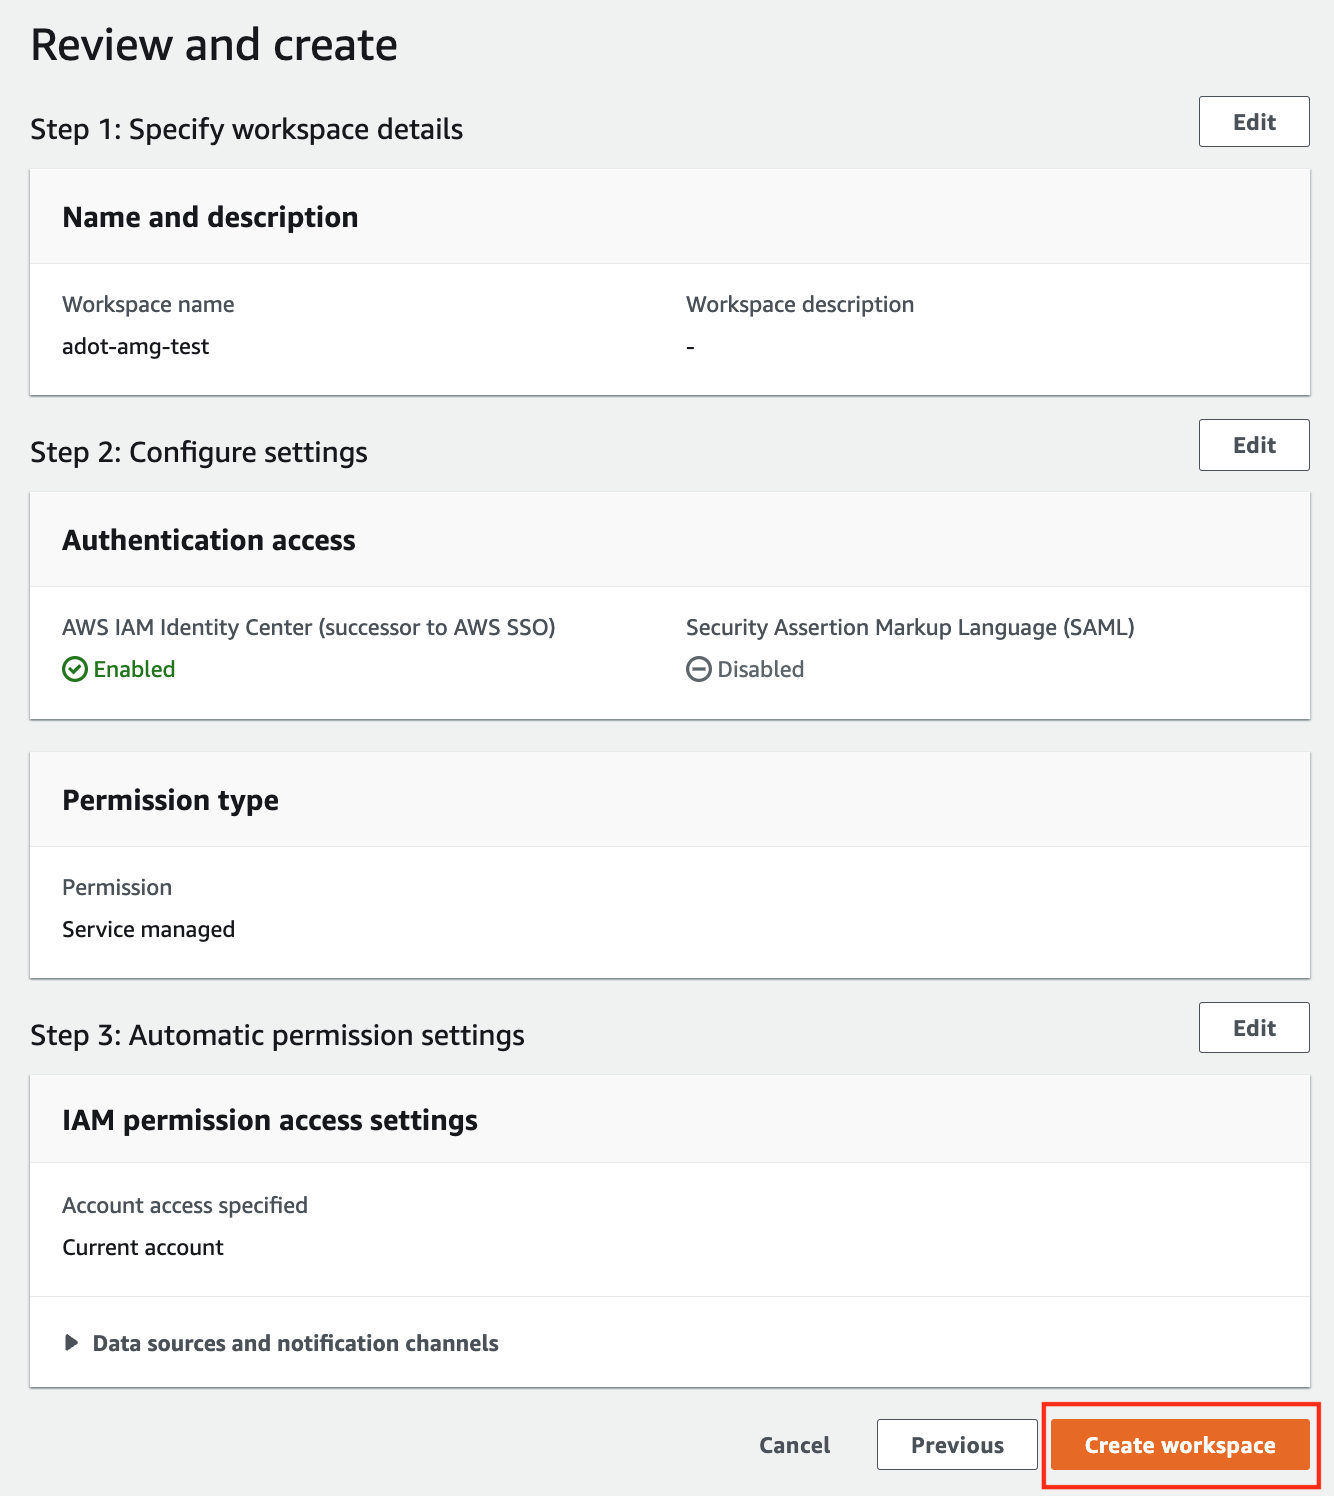Cancel the workspace creation
Viewport: 1334px width, 1496px height.
pyautogui.click(x=794, y=1444)
